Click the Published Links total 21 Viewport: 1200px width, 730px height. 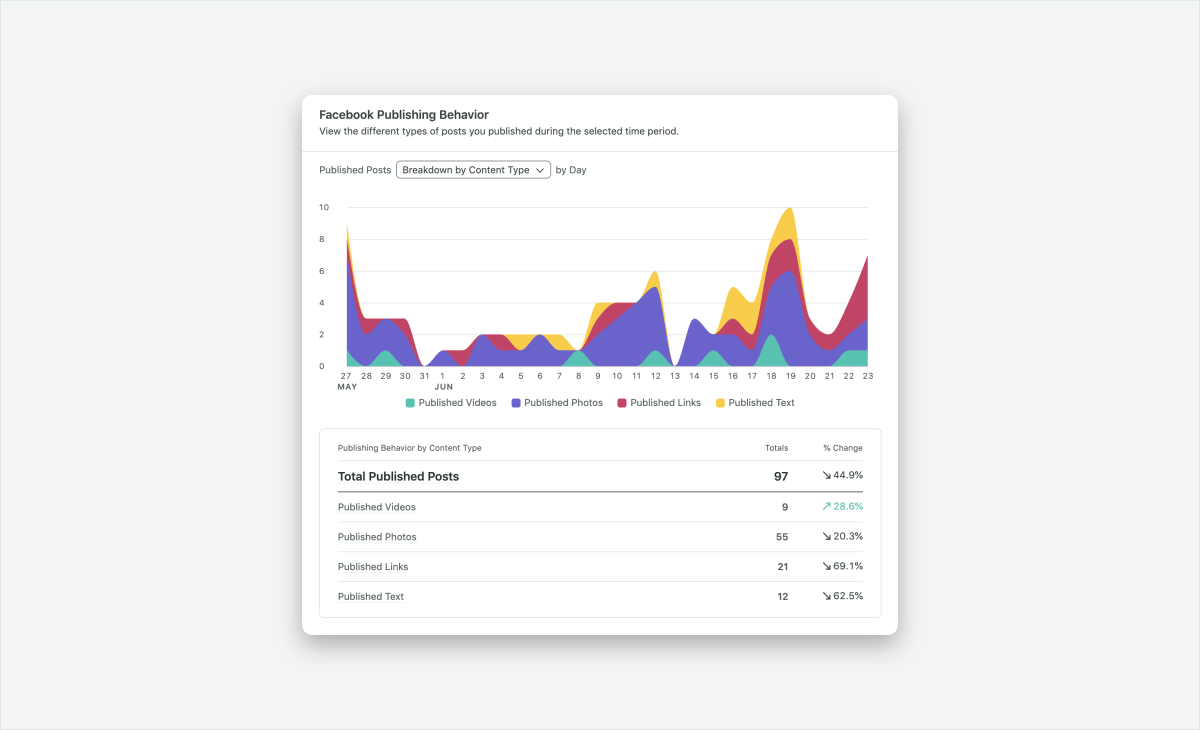(x=782, y=567)
